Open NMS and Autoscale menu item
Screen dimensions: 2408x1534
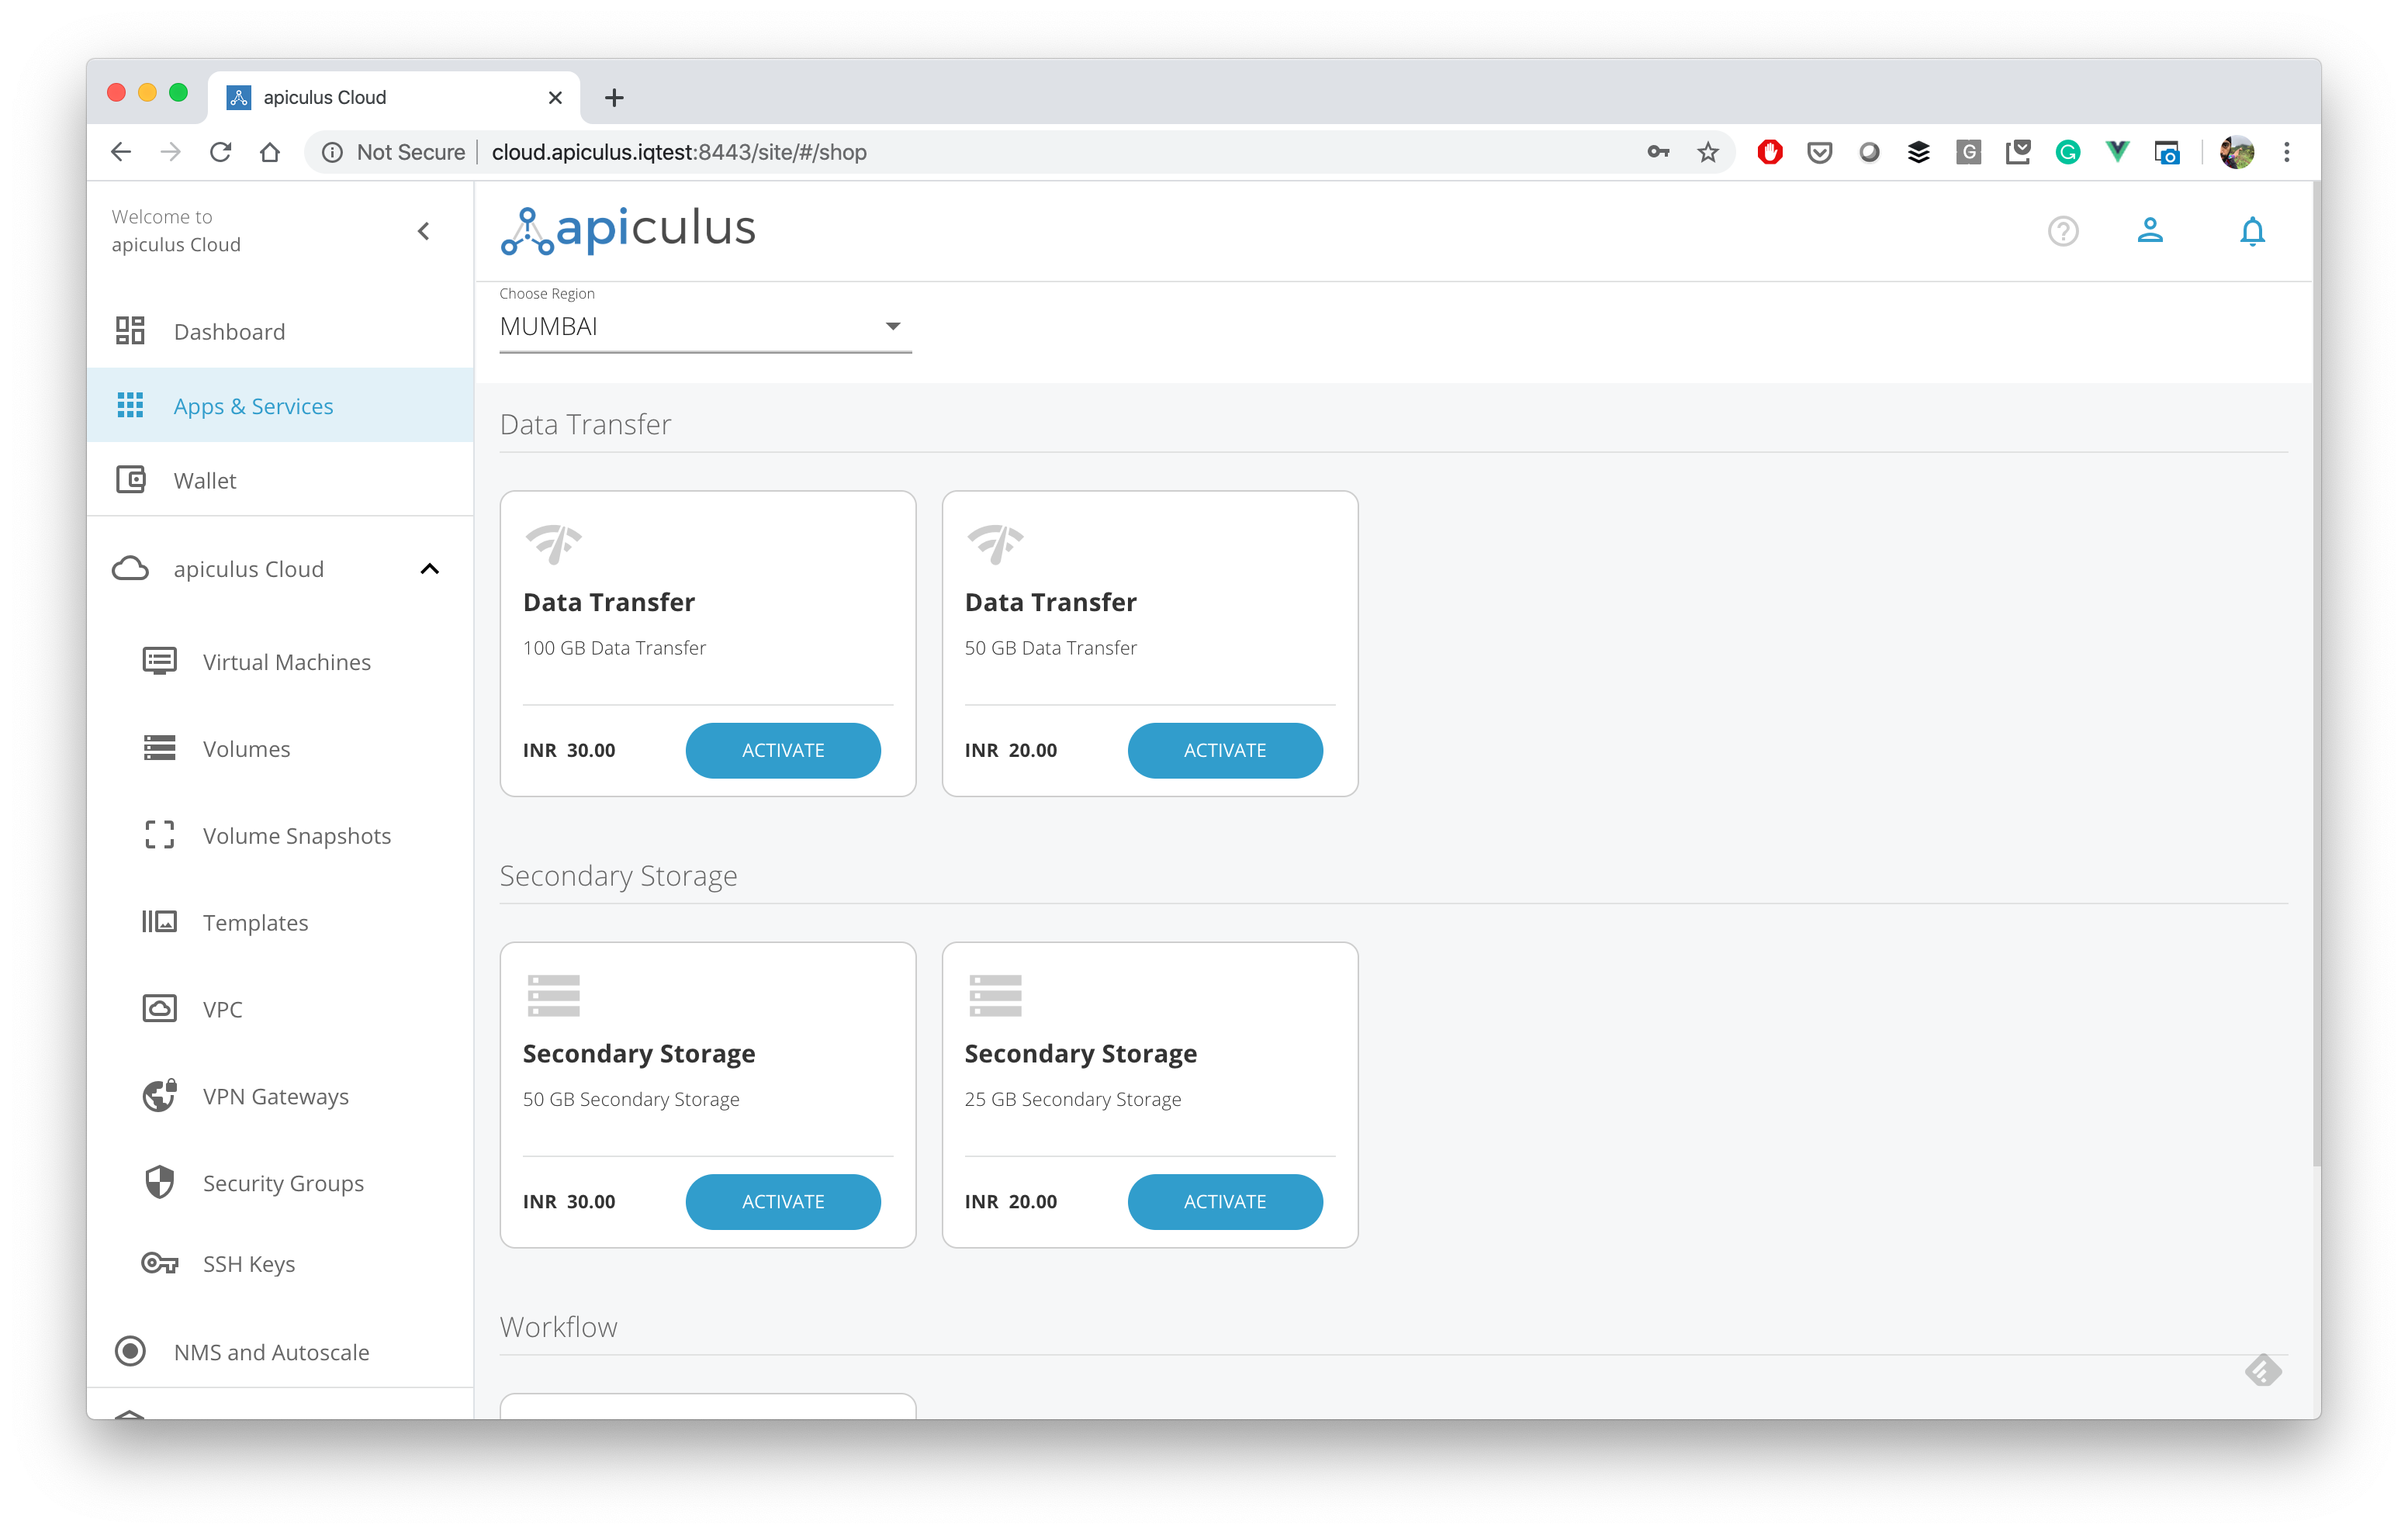tap(271, 1352)
